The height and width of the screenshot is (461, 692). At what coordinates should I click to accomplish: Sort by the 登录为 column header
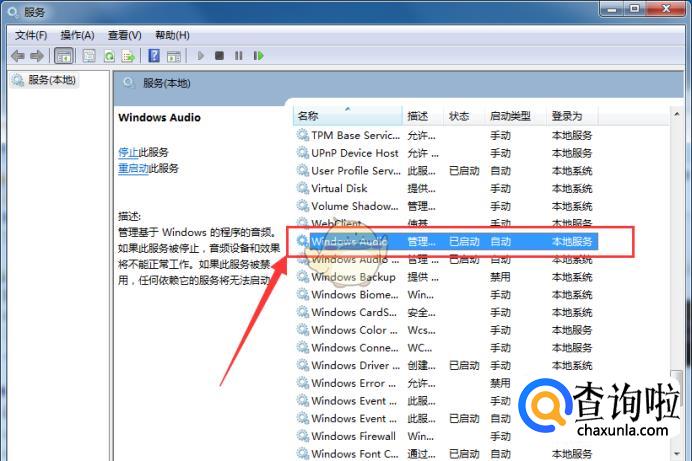point(572,116)
